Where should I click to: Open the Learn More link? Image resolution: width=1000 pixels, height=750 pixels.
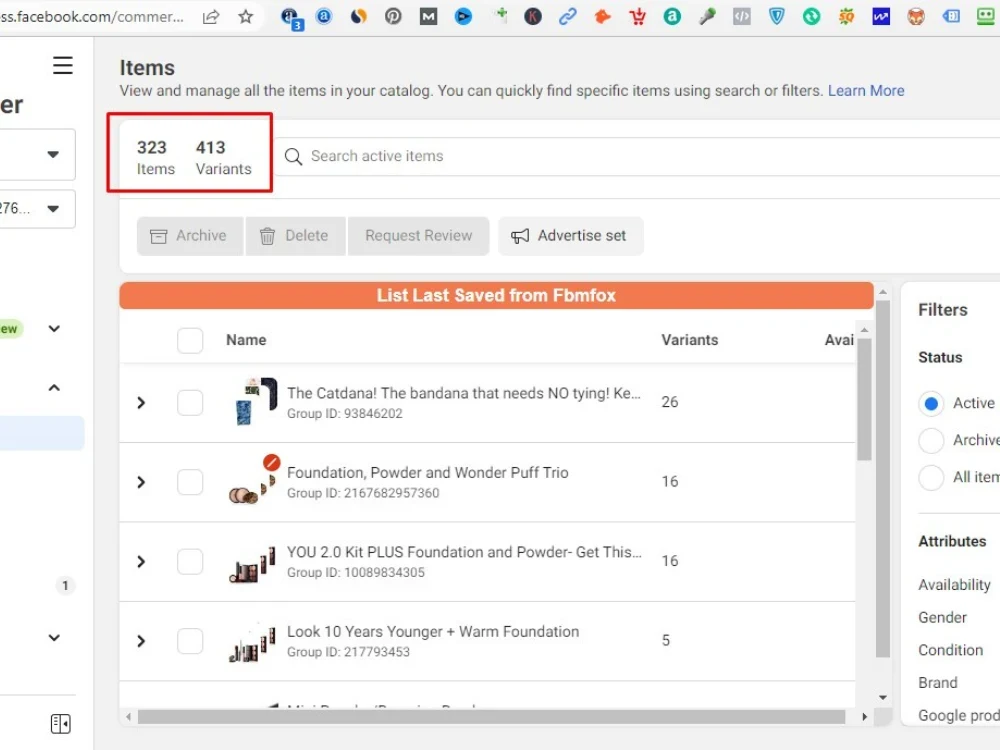click(x=865, y=91)
